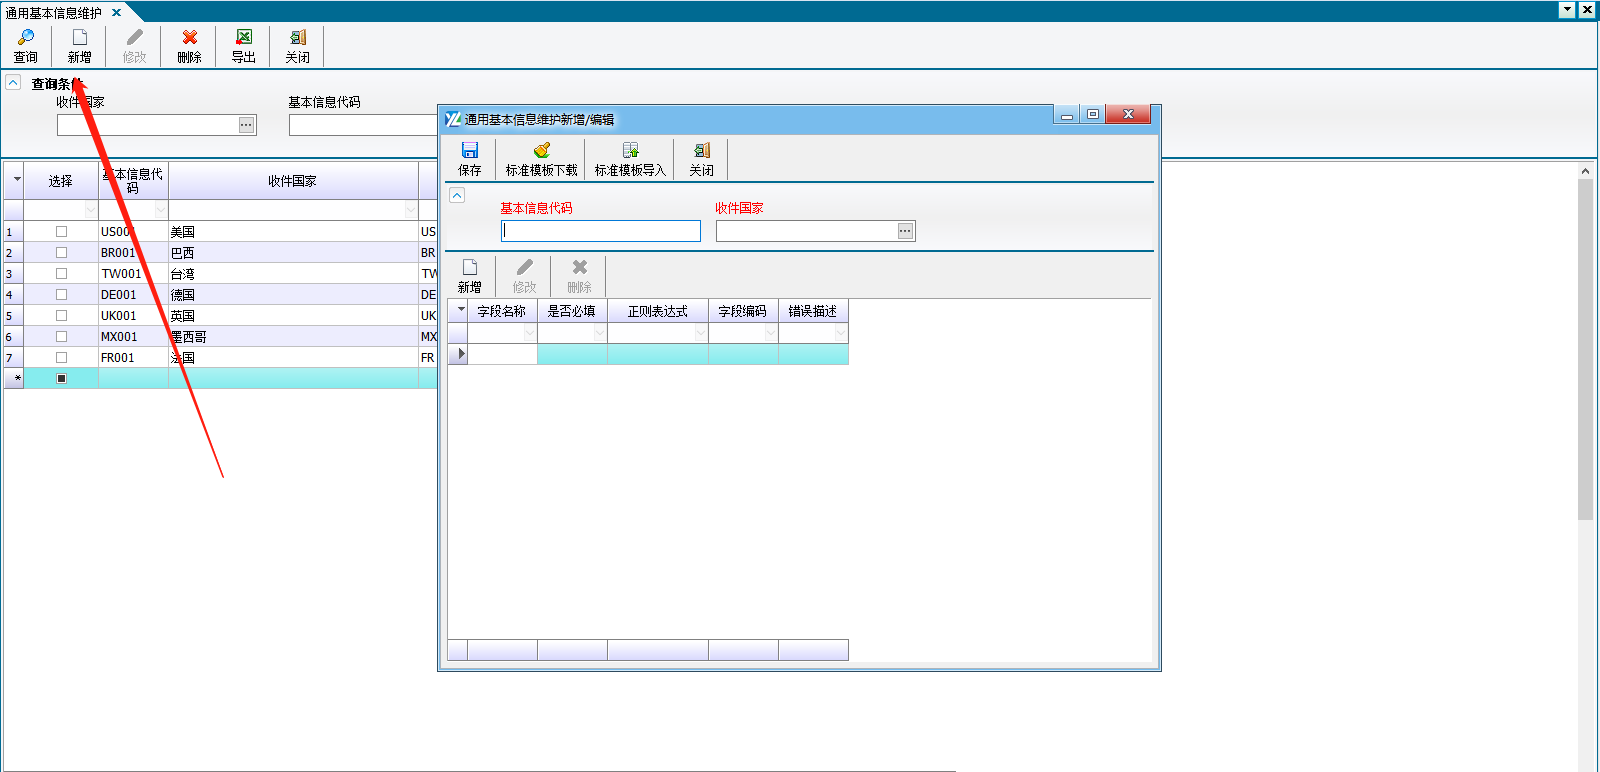This screenshot has width=1600, height=772.
Task: Open the 选择 column filter dropdown
Action: (x=91, y=210)
